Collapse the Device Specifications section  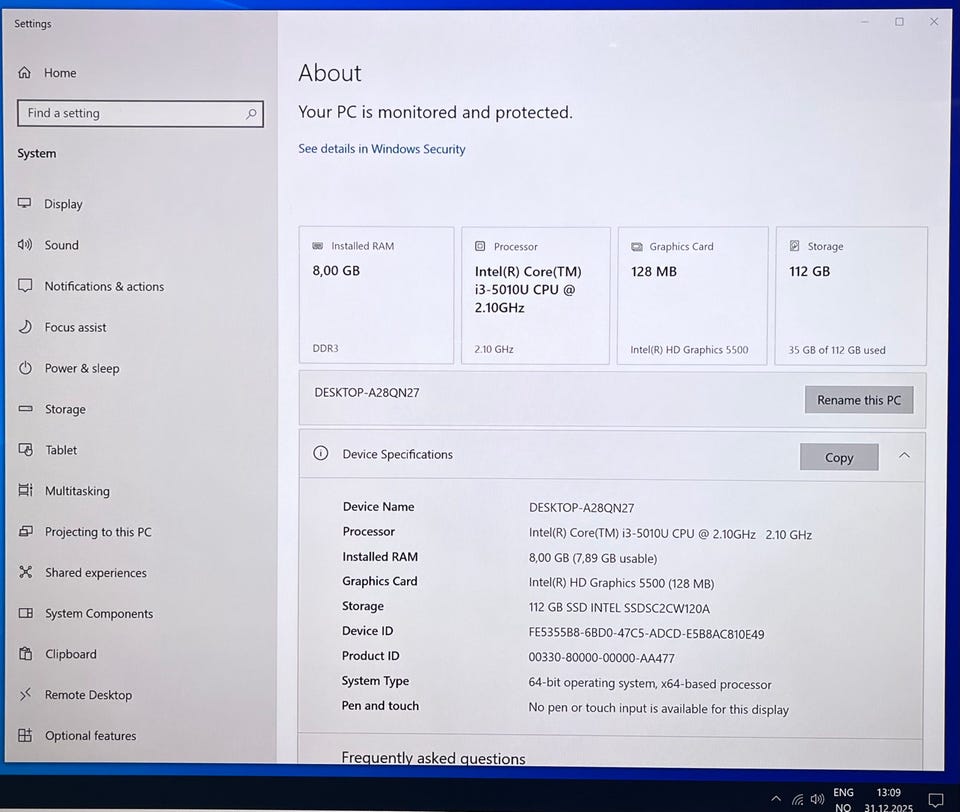point(904,456)
